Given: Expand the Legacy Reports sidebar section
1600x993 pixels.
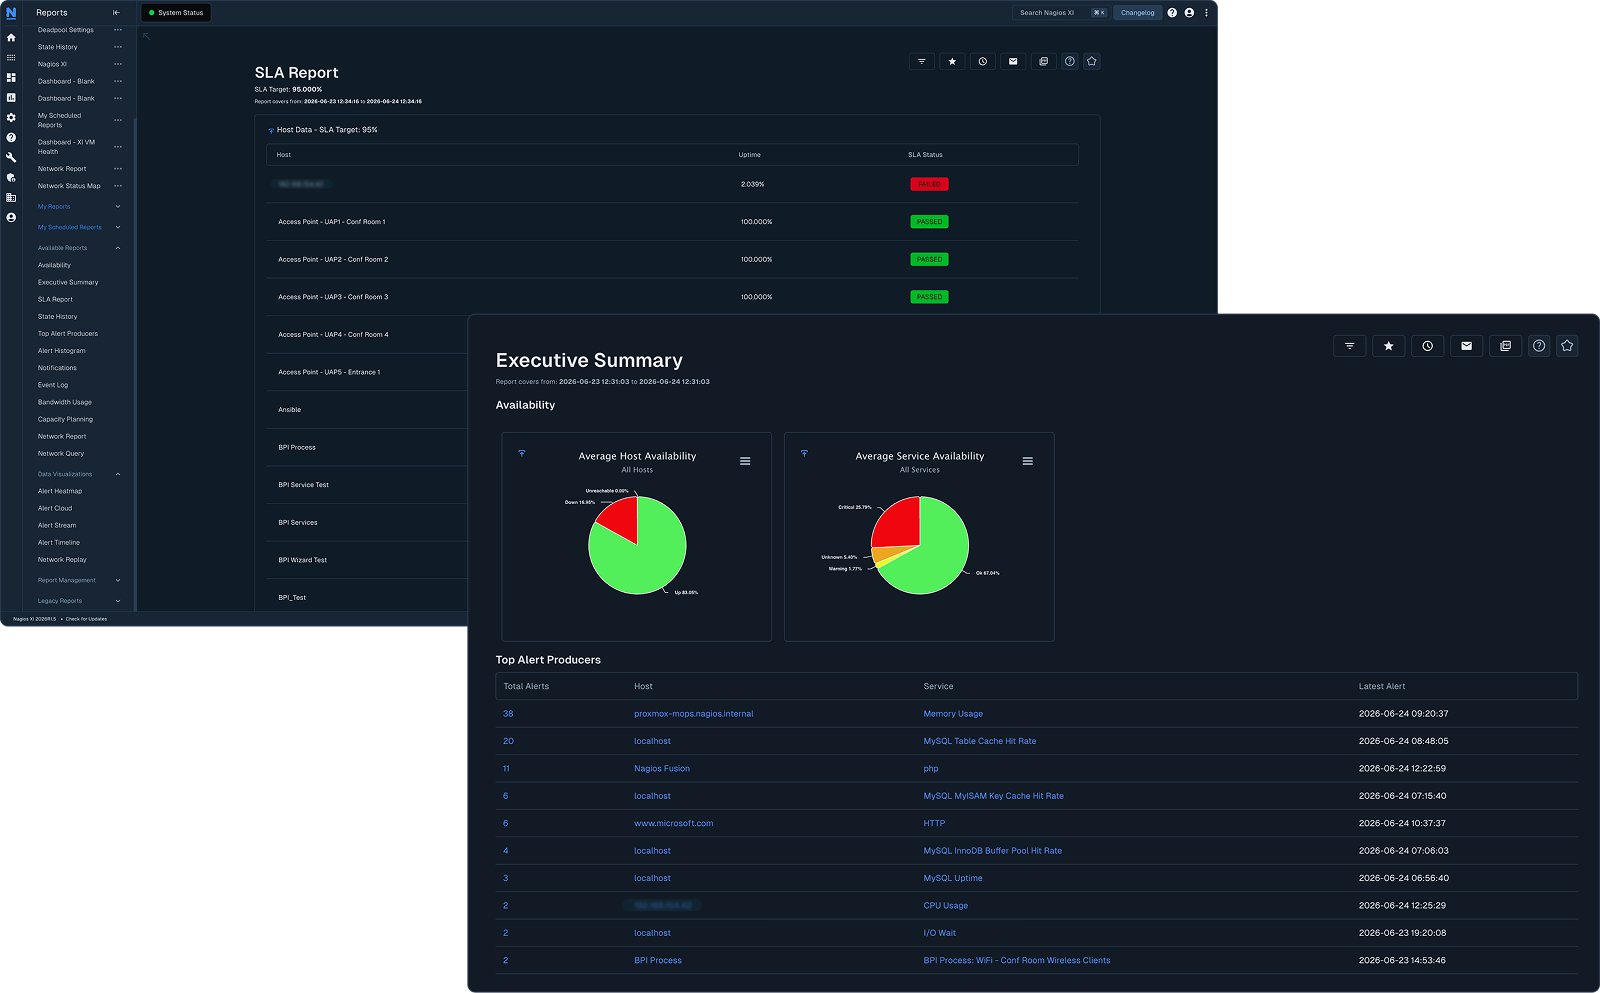Looking at the screenshot, I should pyautogui.click(x=79, y=601).
